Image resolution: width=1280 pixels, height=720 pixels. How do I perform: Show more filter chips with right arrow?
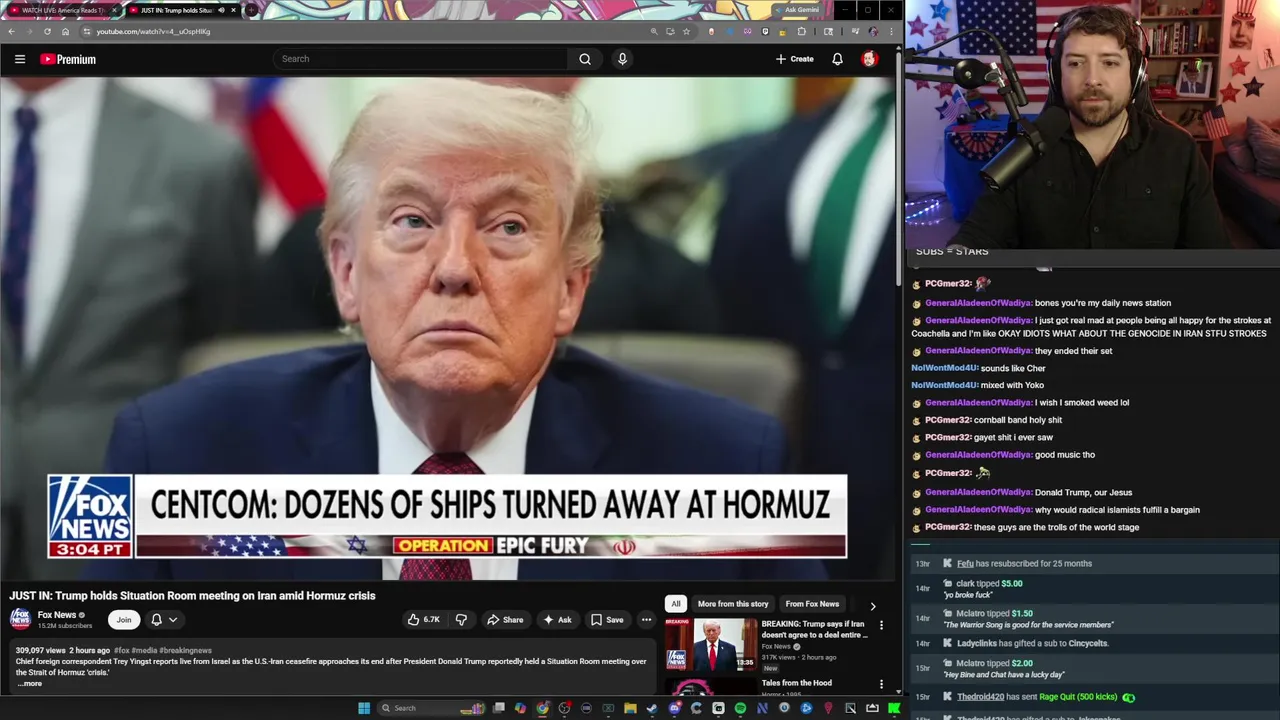coord(872,606)
